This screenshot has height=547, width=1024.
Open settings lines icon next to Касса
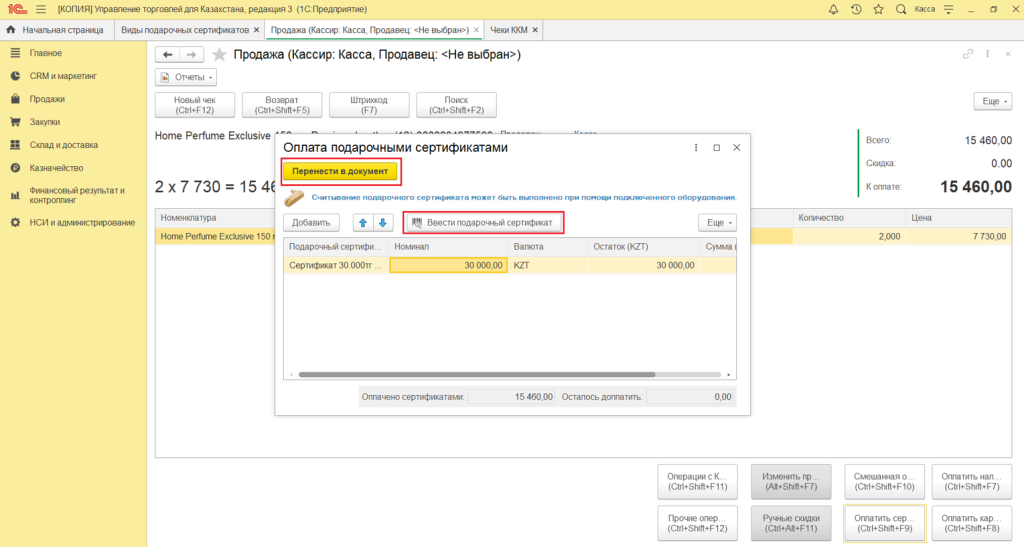tap(948, 9)
